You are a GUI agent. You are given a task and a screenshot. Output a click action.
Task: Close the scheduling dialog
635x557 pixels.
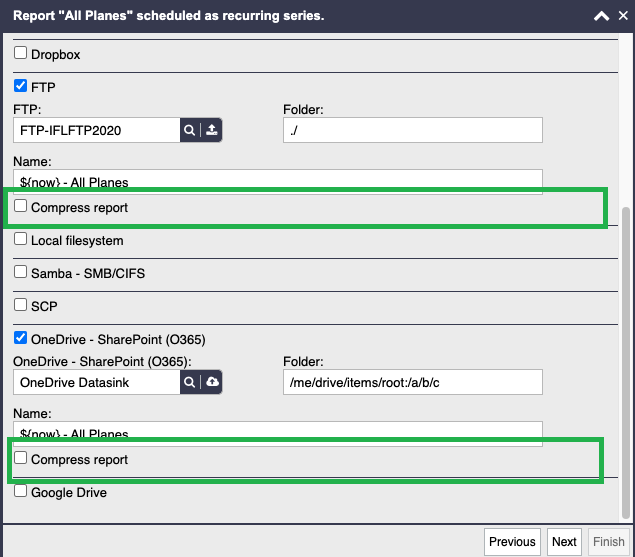pyautogui.click(x=623, y=15)
